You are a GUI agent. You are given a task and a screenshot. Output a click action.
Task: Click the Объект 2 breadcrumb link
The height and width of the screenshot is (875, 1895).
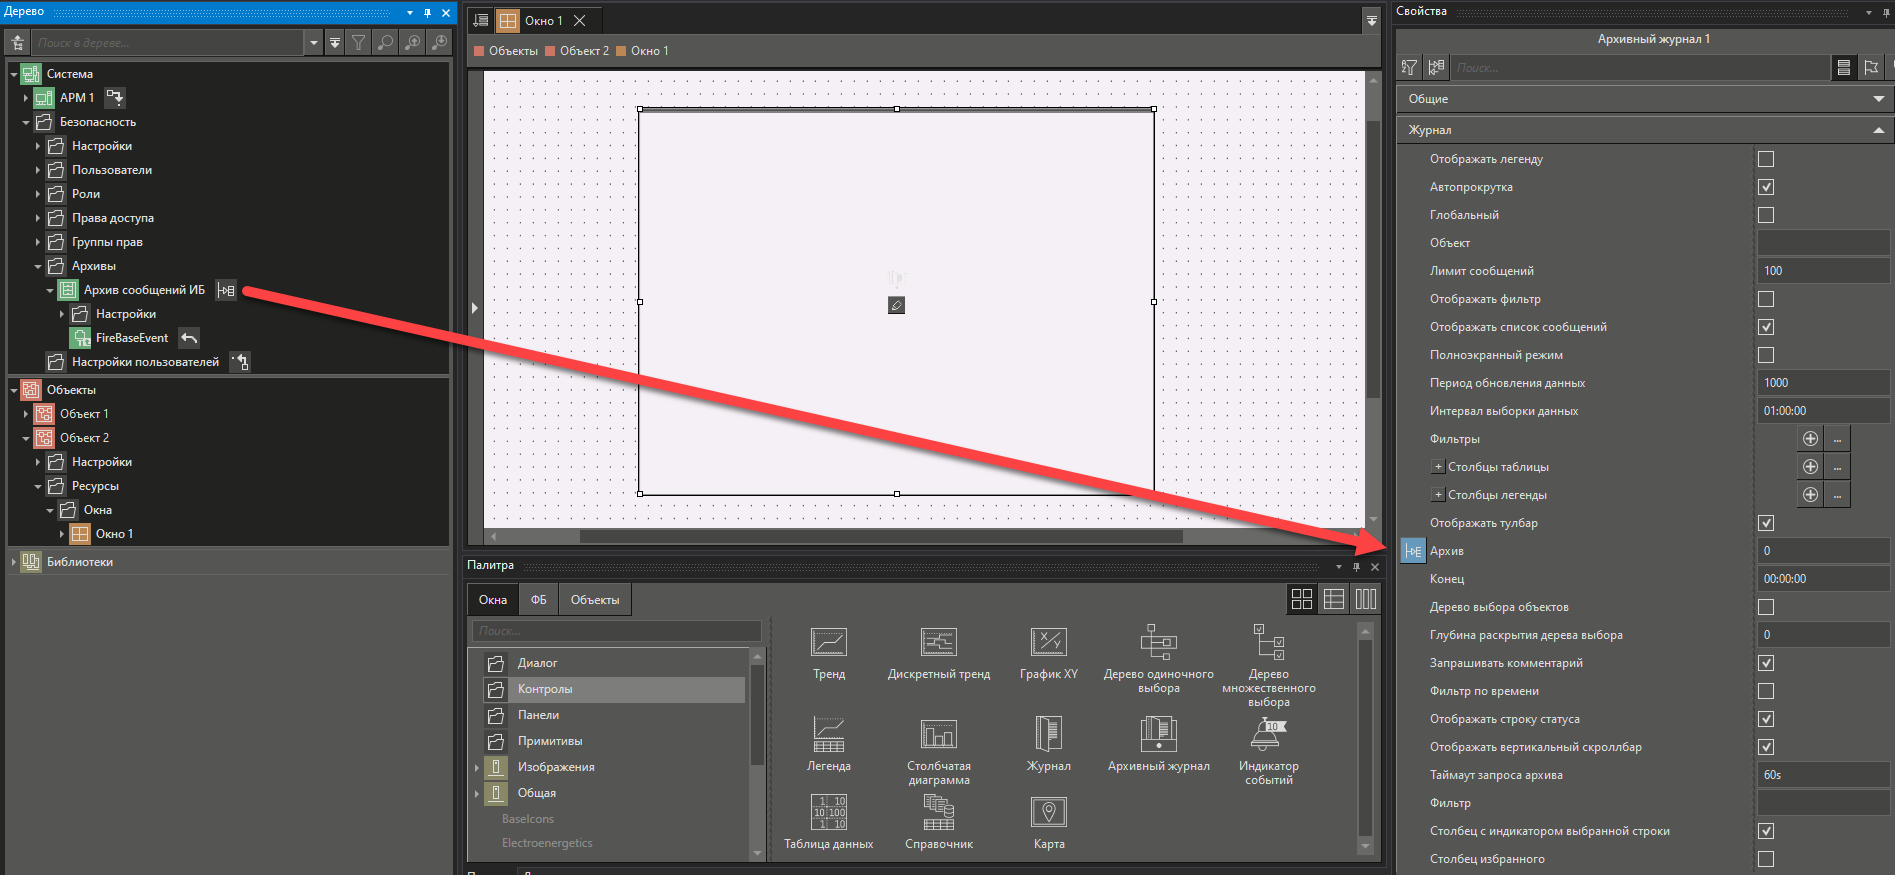(584, 51)
